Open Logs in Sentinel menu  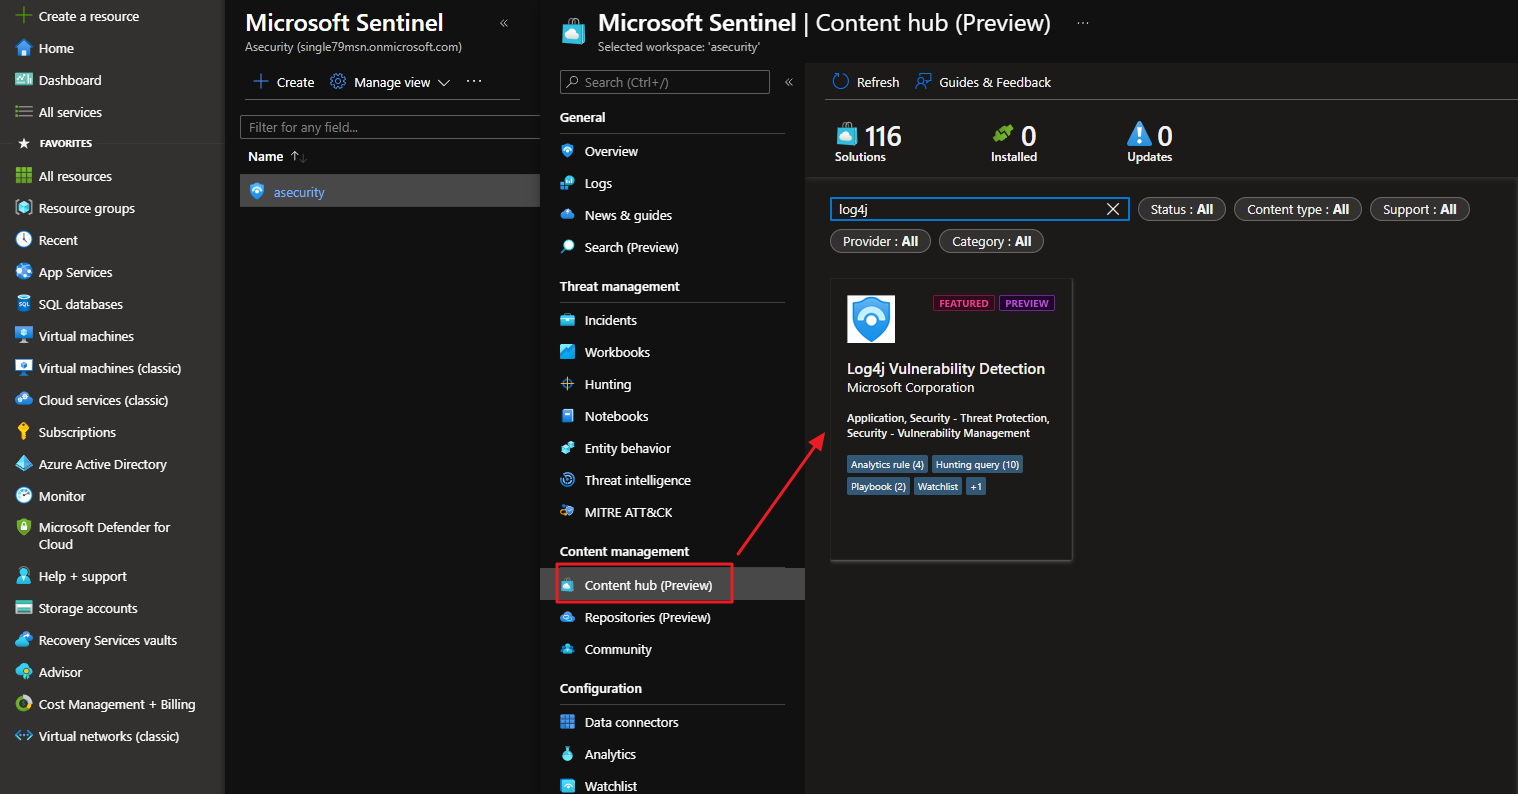tap(598, 183)
